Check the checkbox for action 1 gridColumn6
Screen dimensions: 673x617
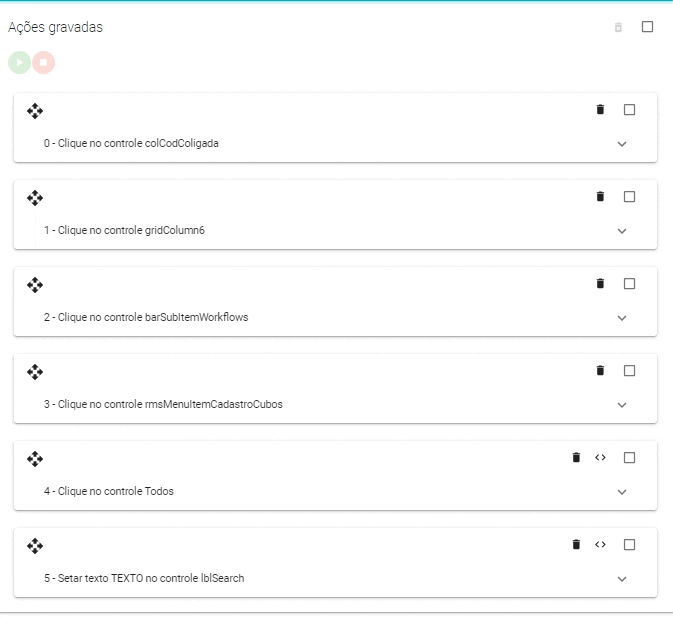click(629, 197)
